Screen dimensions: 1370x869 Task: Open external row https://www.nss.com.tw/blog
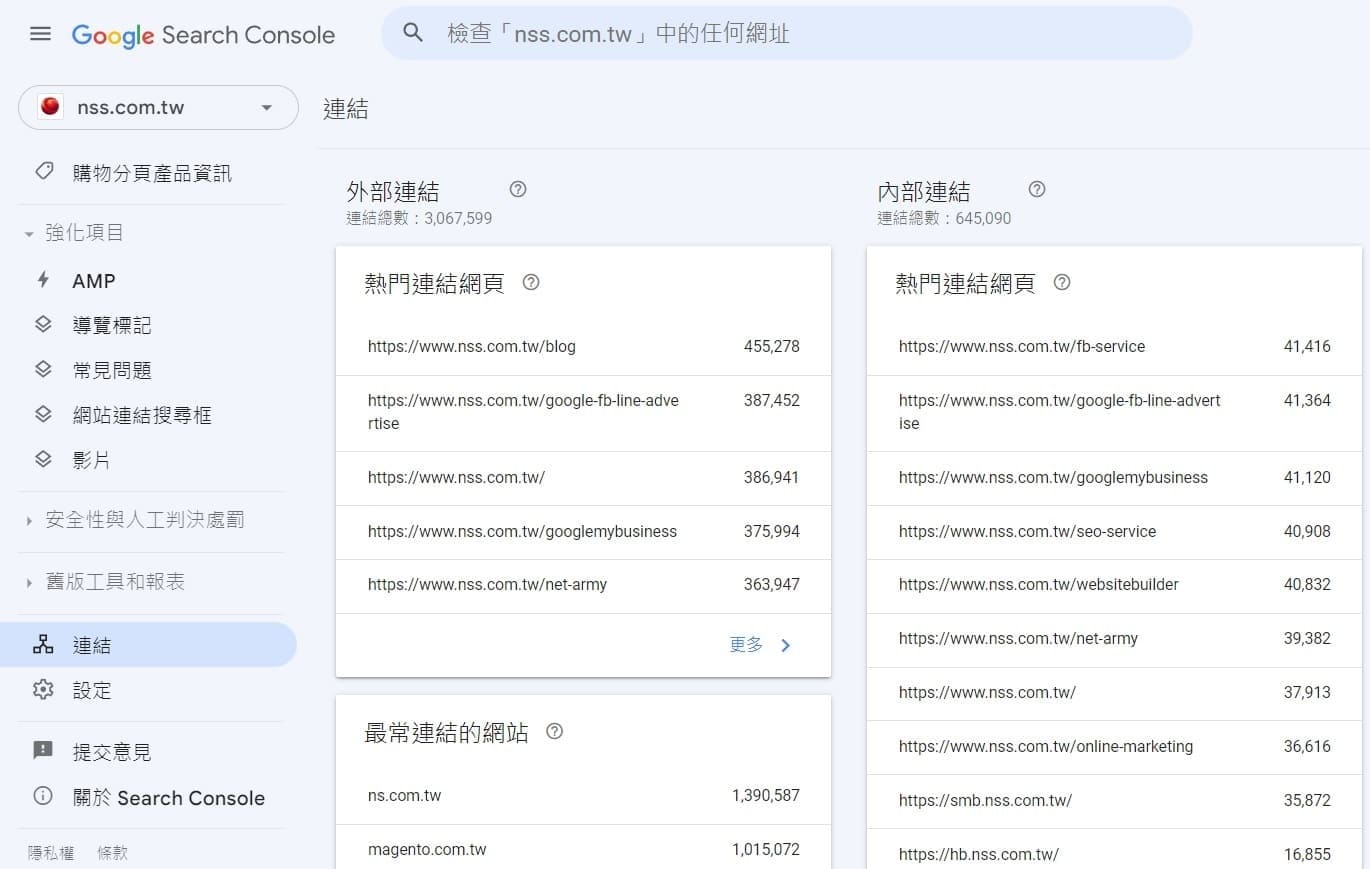coord(583,347)
